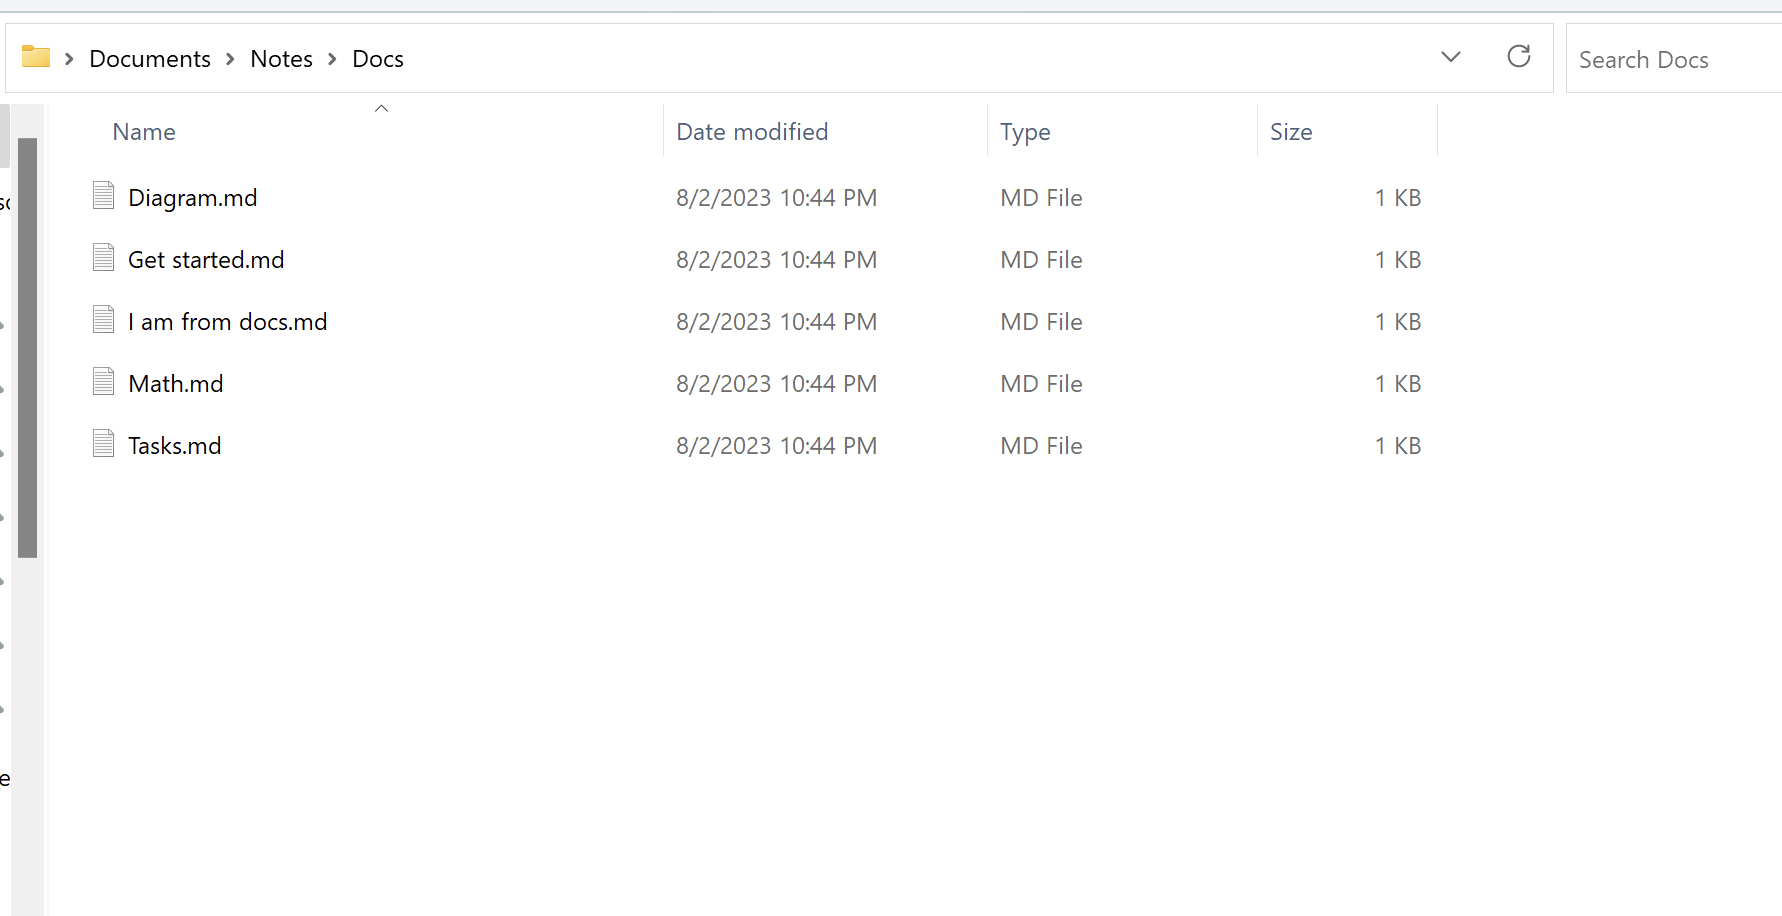
Task: Click the Diagram.md file icon
Action: (103, 196)
